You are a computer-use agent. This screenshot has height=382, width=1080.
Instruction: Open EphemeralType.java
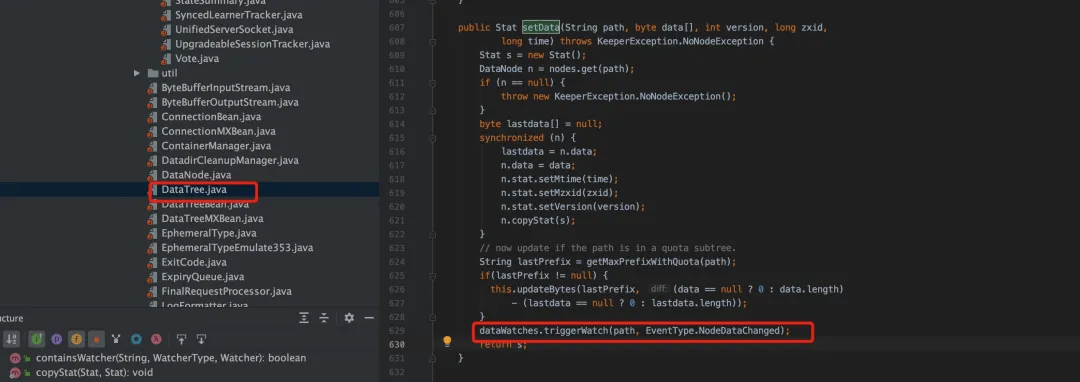click(209, 233)
